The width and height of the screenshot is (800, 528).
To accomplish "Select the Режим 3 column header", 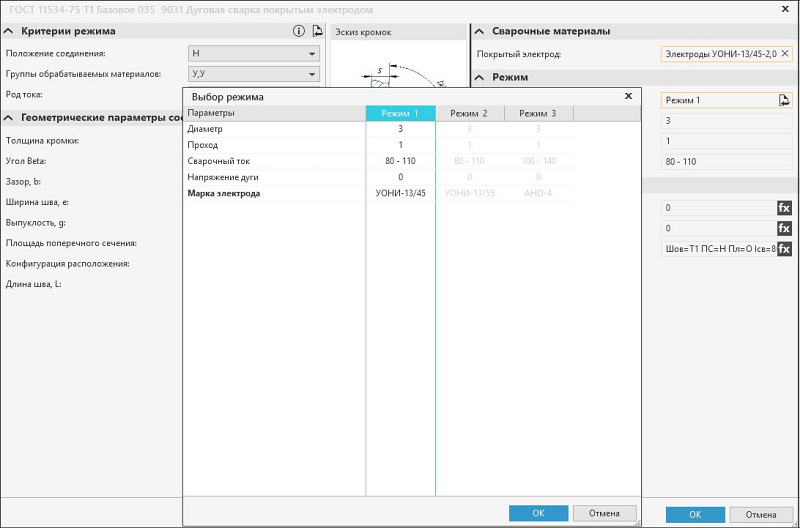I will point(538,113).
